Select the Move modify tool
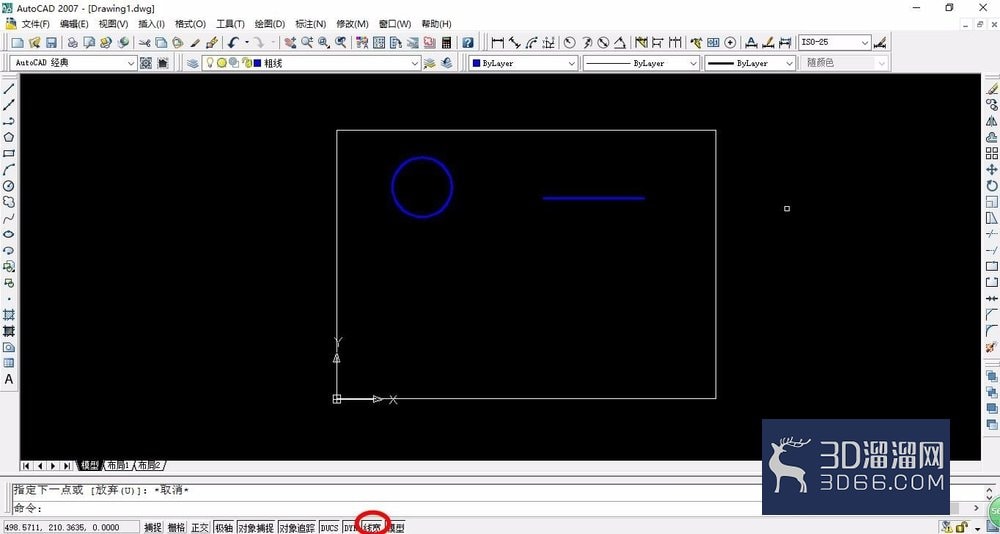The image size is (1000, 534). (x=991, y=170)
